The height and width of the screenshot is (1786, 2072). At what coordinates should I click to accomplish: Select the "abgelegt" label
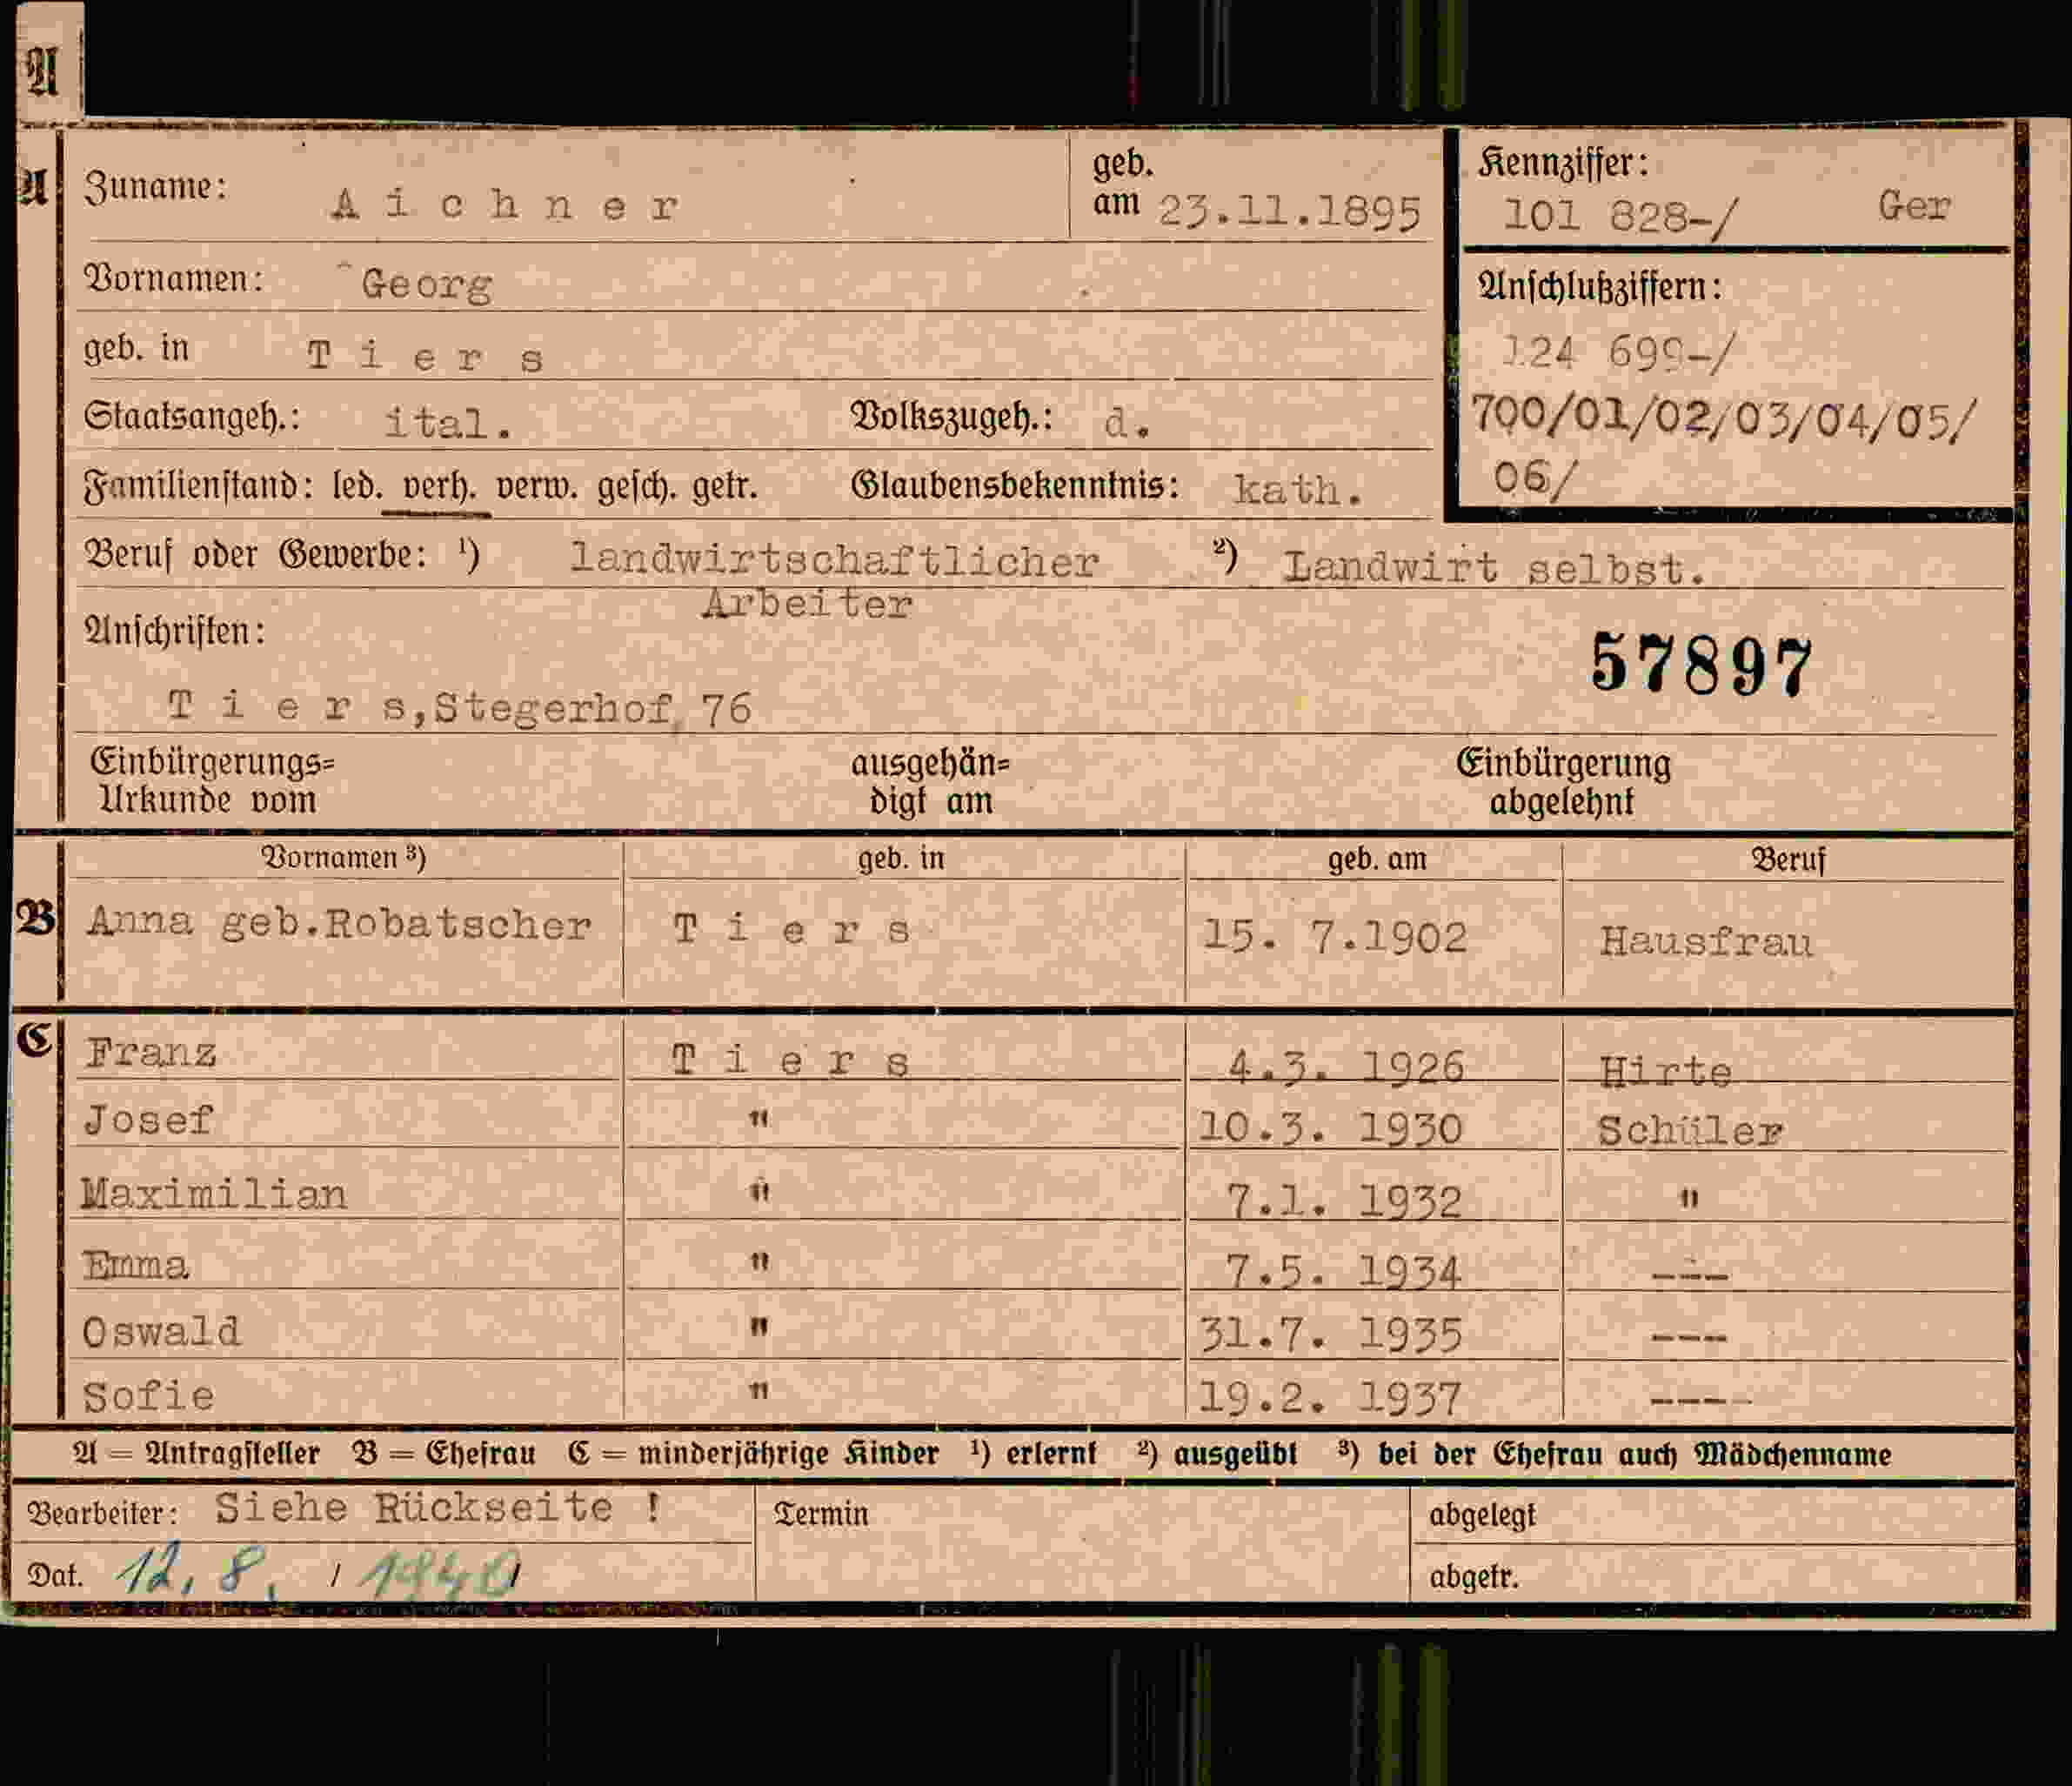pos(1482,1516)
